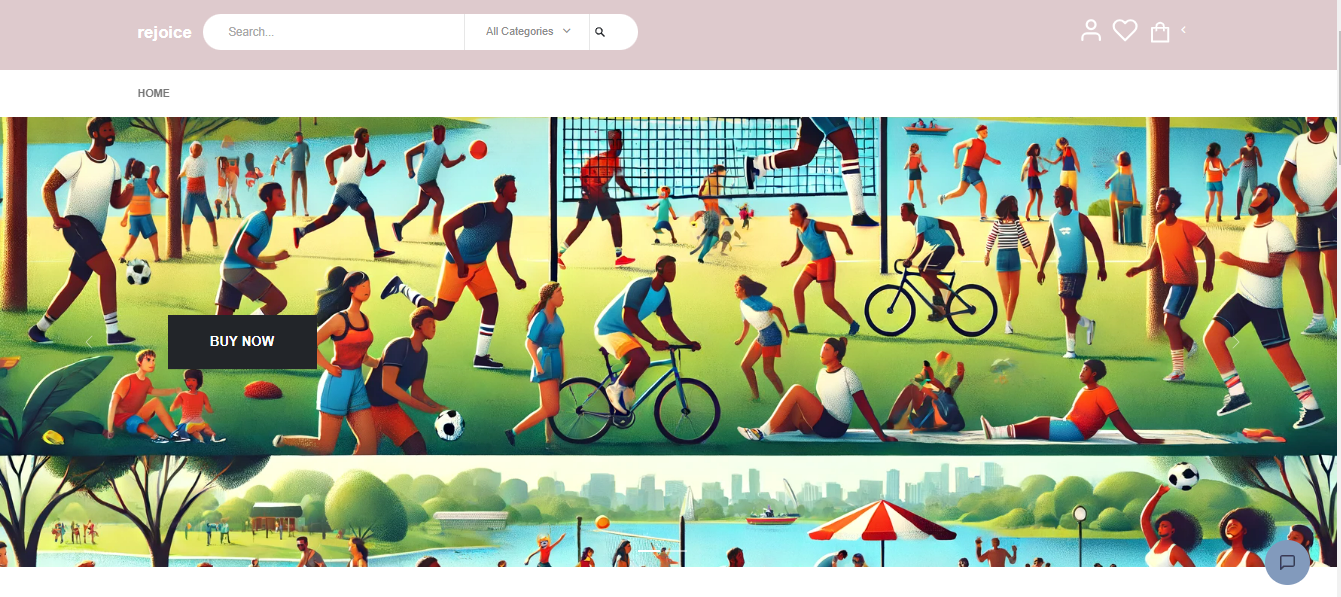This screenshot has width=1341, height=597.
Task: Go to the HOME menu item
Action: point(154,93)
